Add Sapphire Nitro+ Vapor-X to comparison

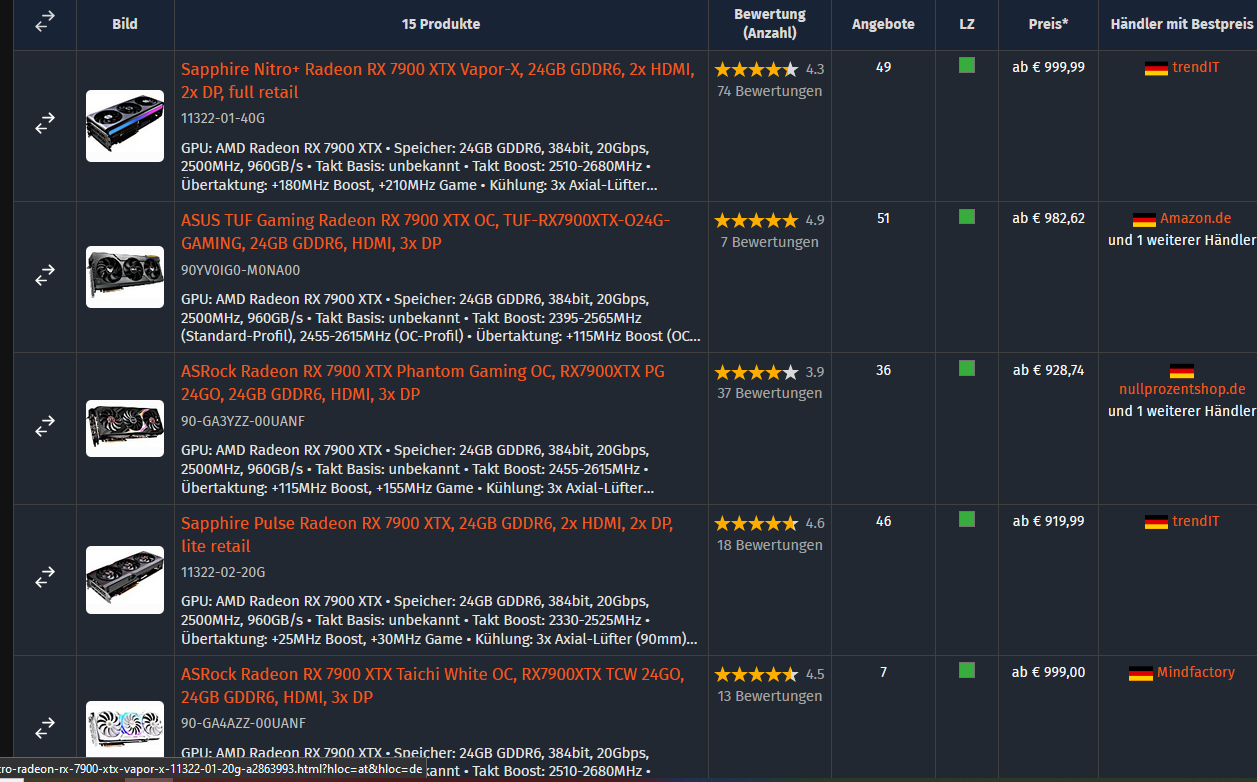(x=45, y=124)
